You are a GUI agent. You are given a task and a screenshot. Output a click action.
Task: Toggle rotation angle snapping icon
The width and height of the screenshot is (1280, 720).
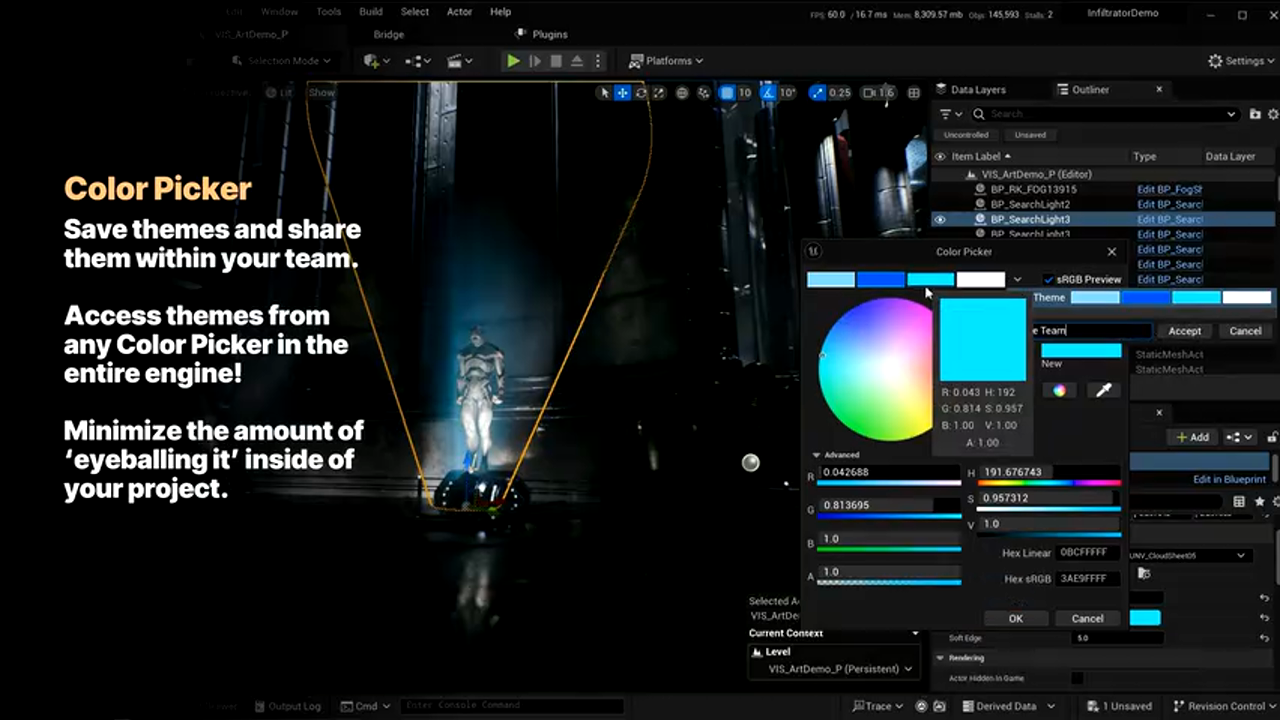[767, 93]
